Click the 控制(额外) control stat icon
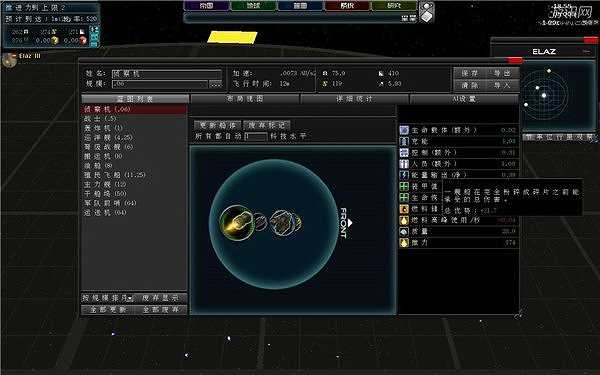This screenshot has height=375, width=600. click(404, 152)
